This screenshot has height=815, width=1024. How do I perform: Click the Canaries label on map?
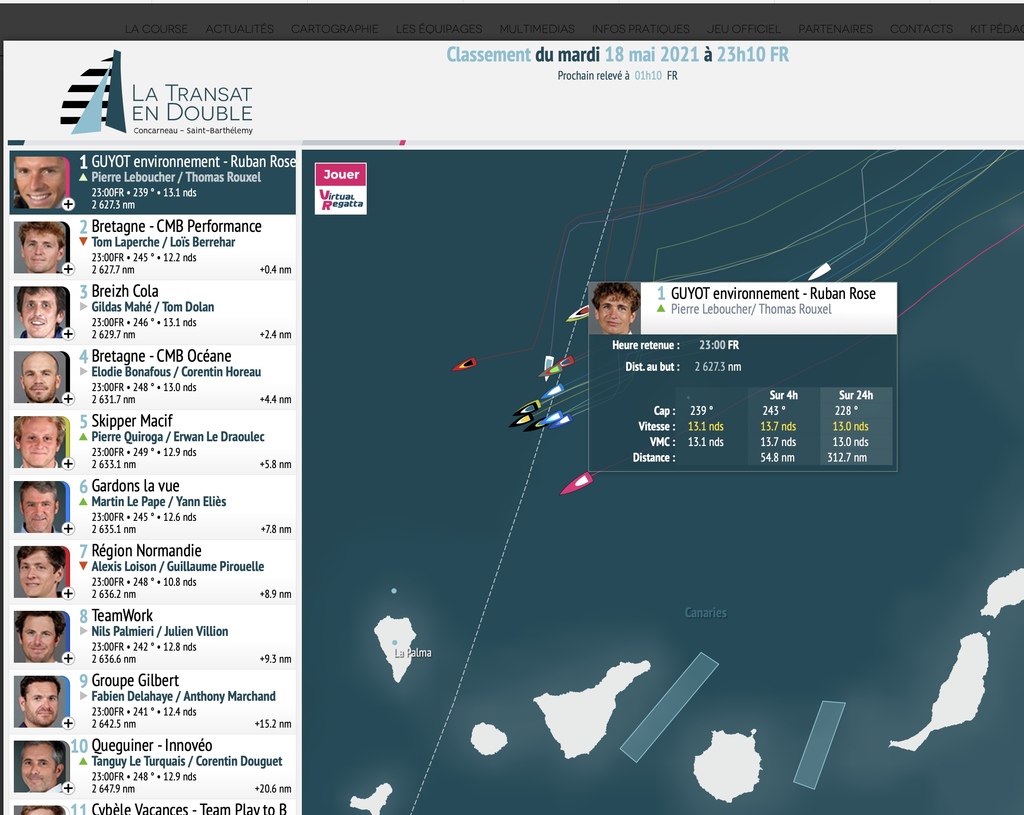(x=705, y=613)
